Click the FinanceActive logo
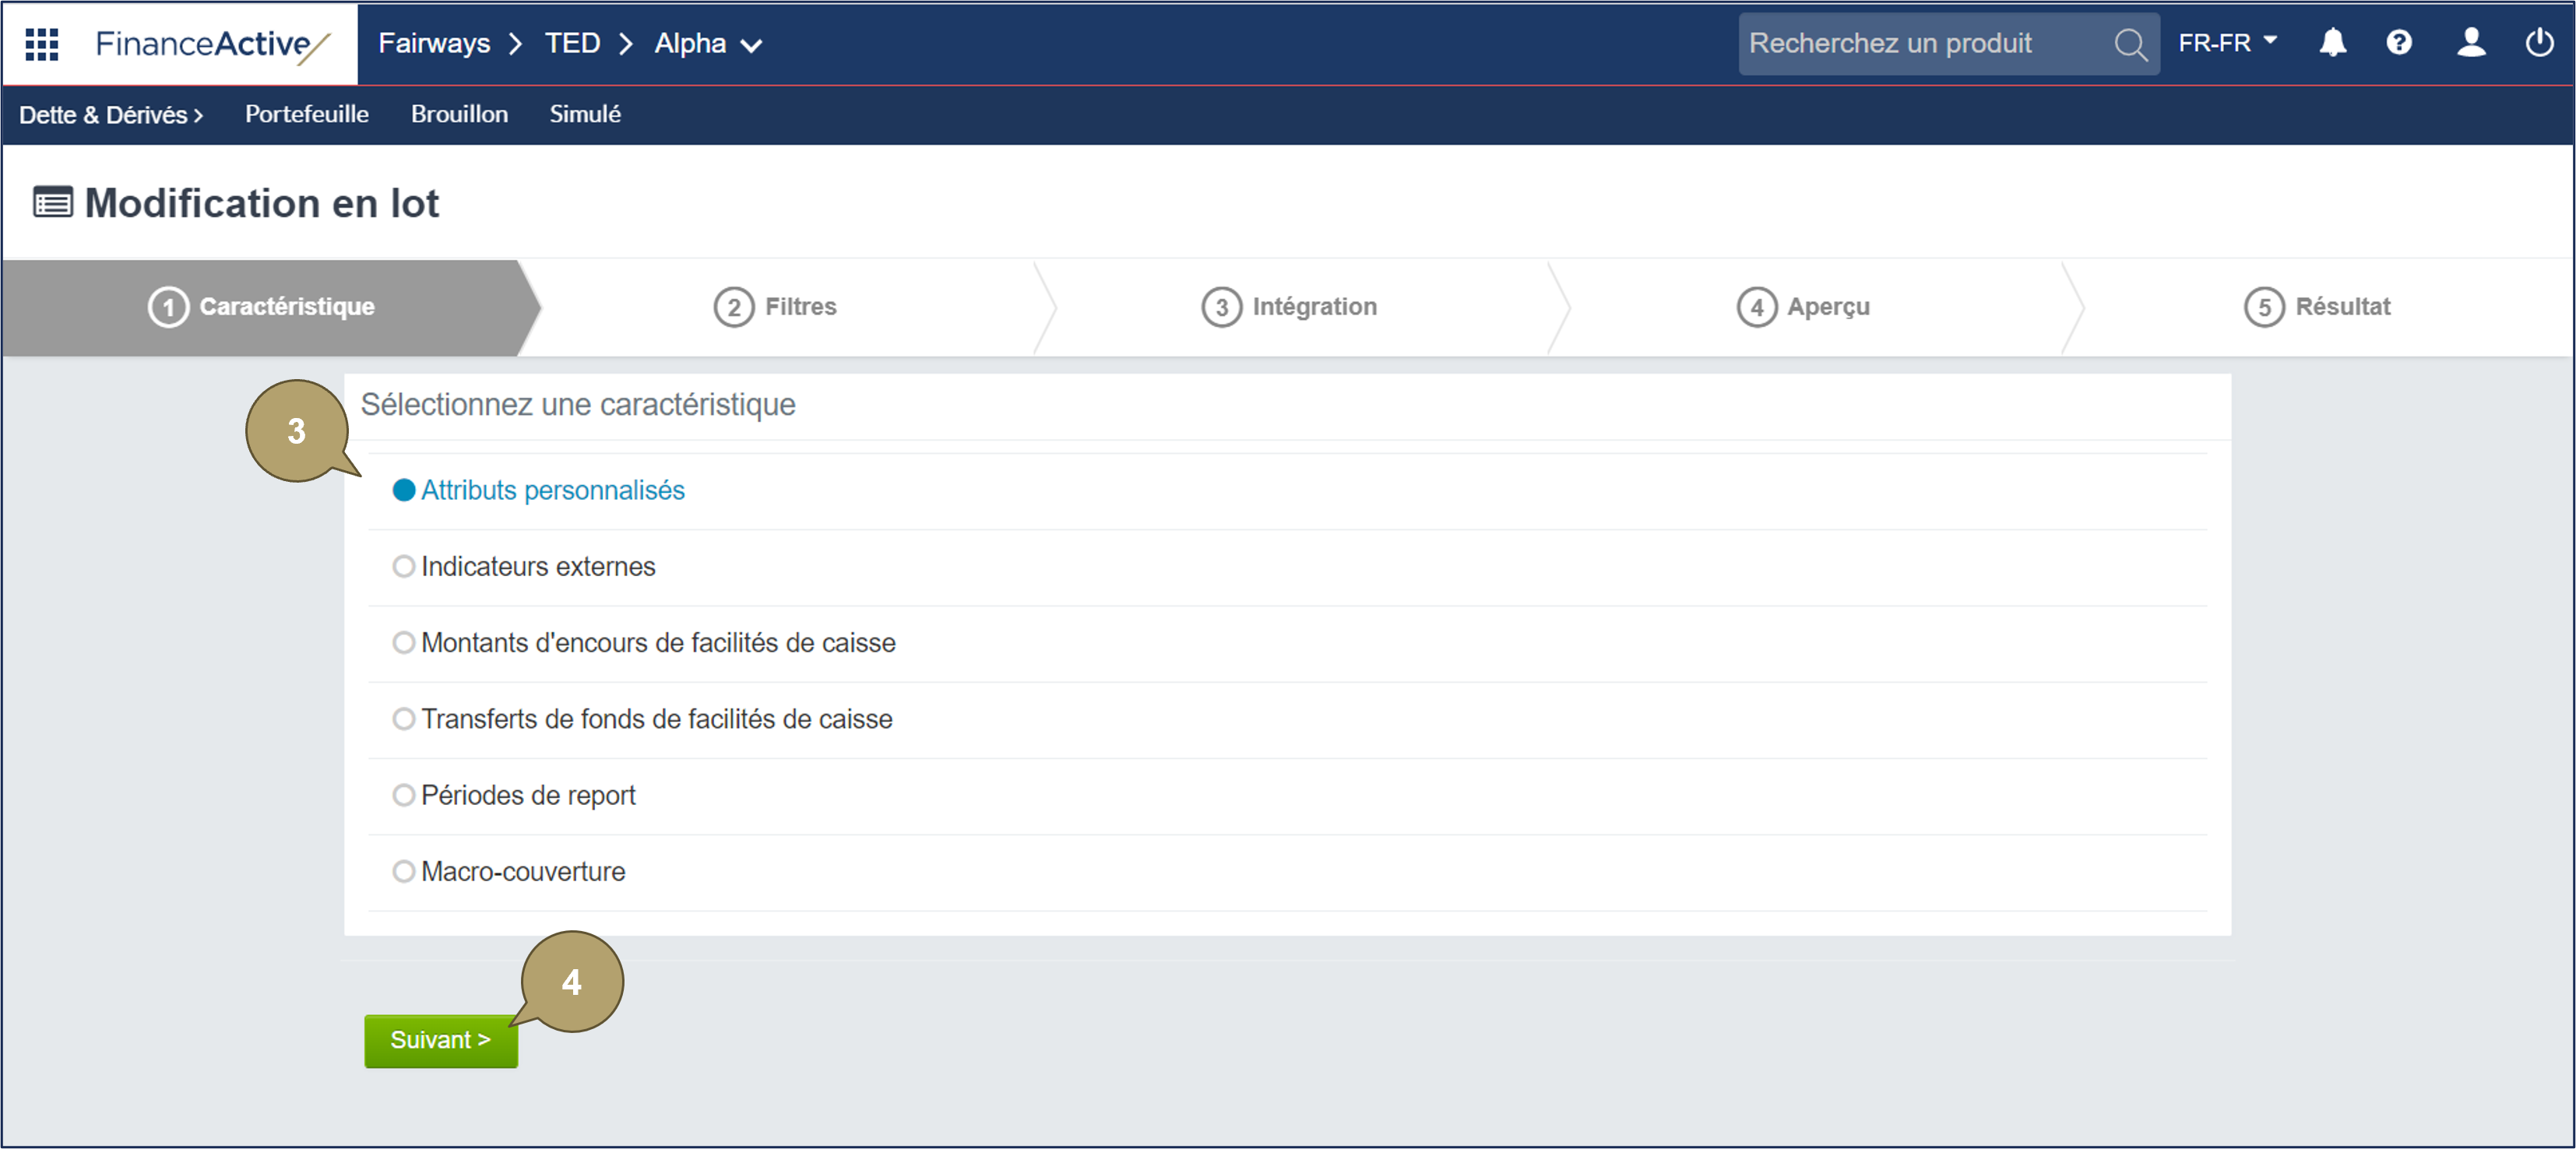Image resolution: width=2576 pixels, height=1149 pixels. (x=212, y=44)
